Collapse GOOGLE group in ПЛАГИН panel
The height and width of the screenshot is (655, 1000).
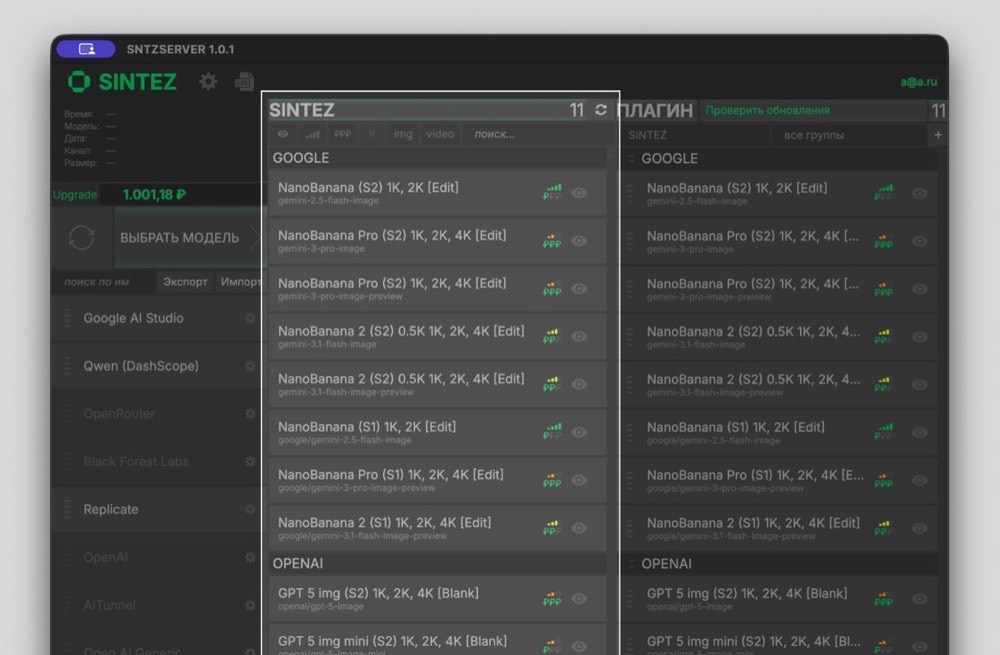coord(779,158)
